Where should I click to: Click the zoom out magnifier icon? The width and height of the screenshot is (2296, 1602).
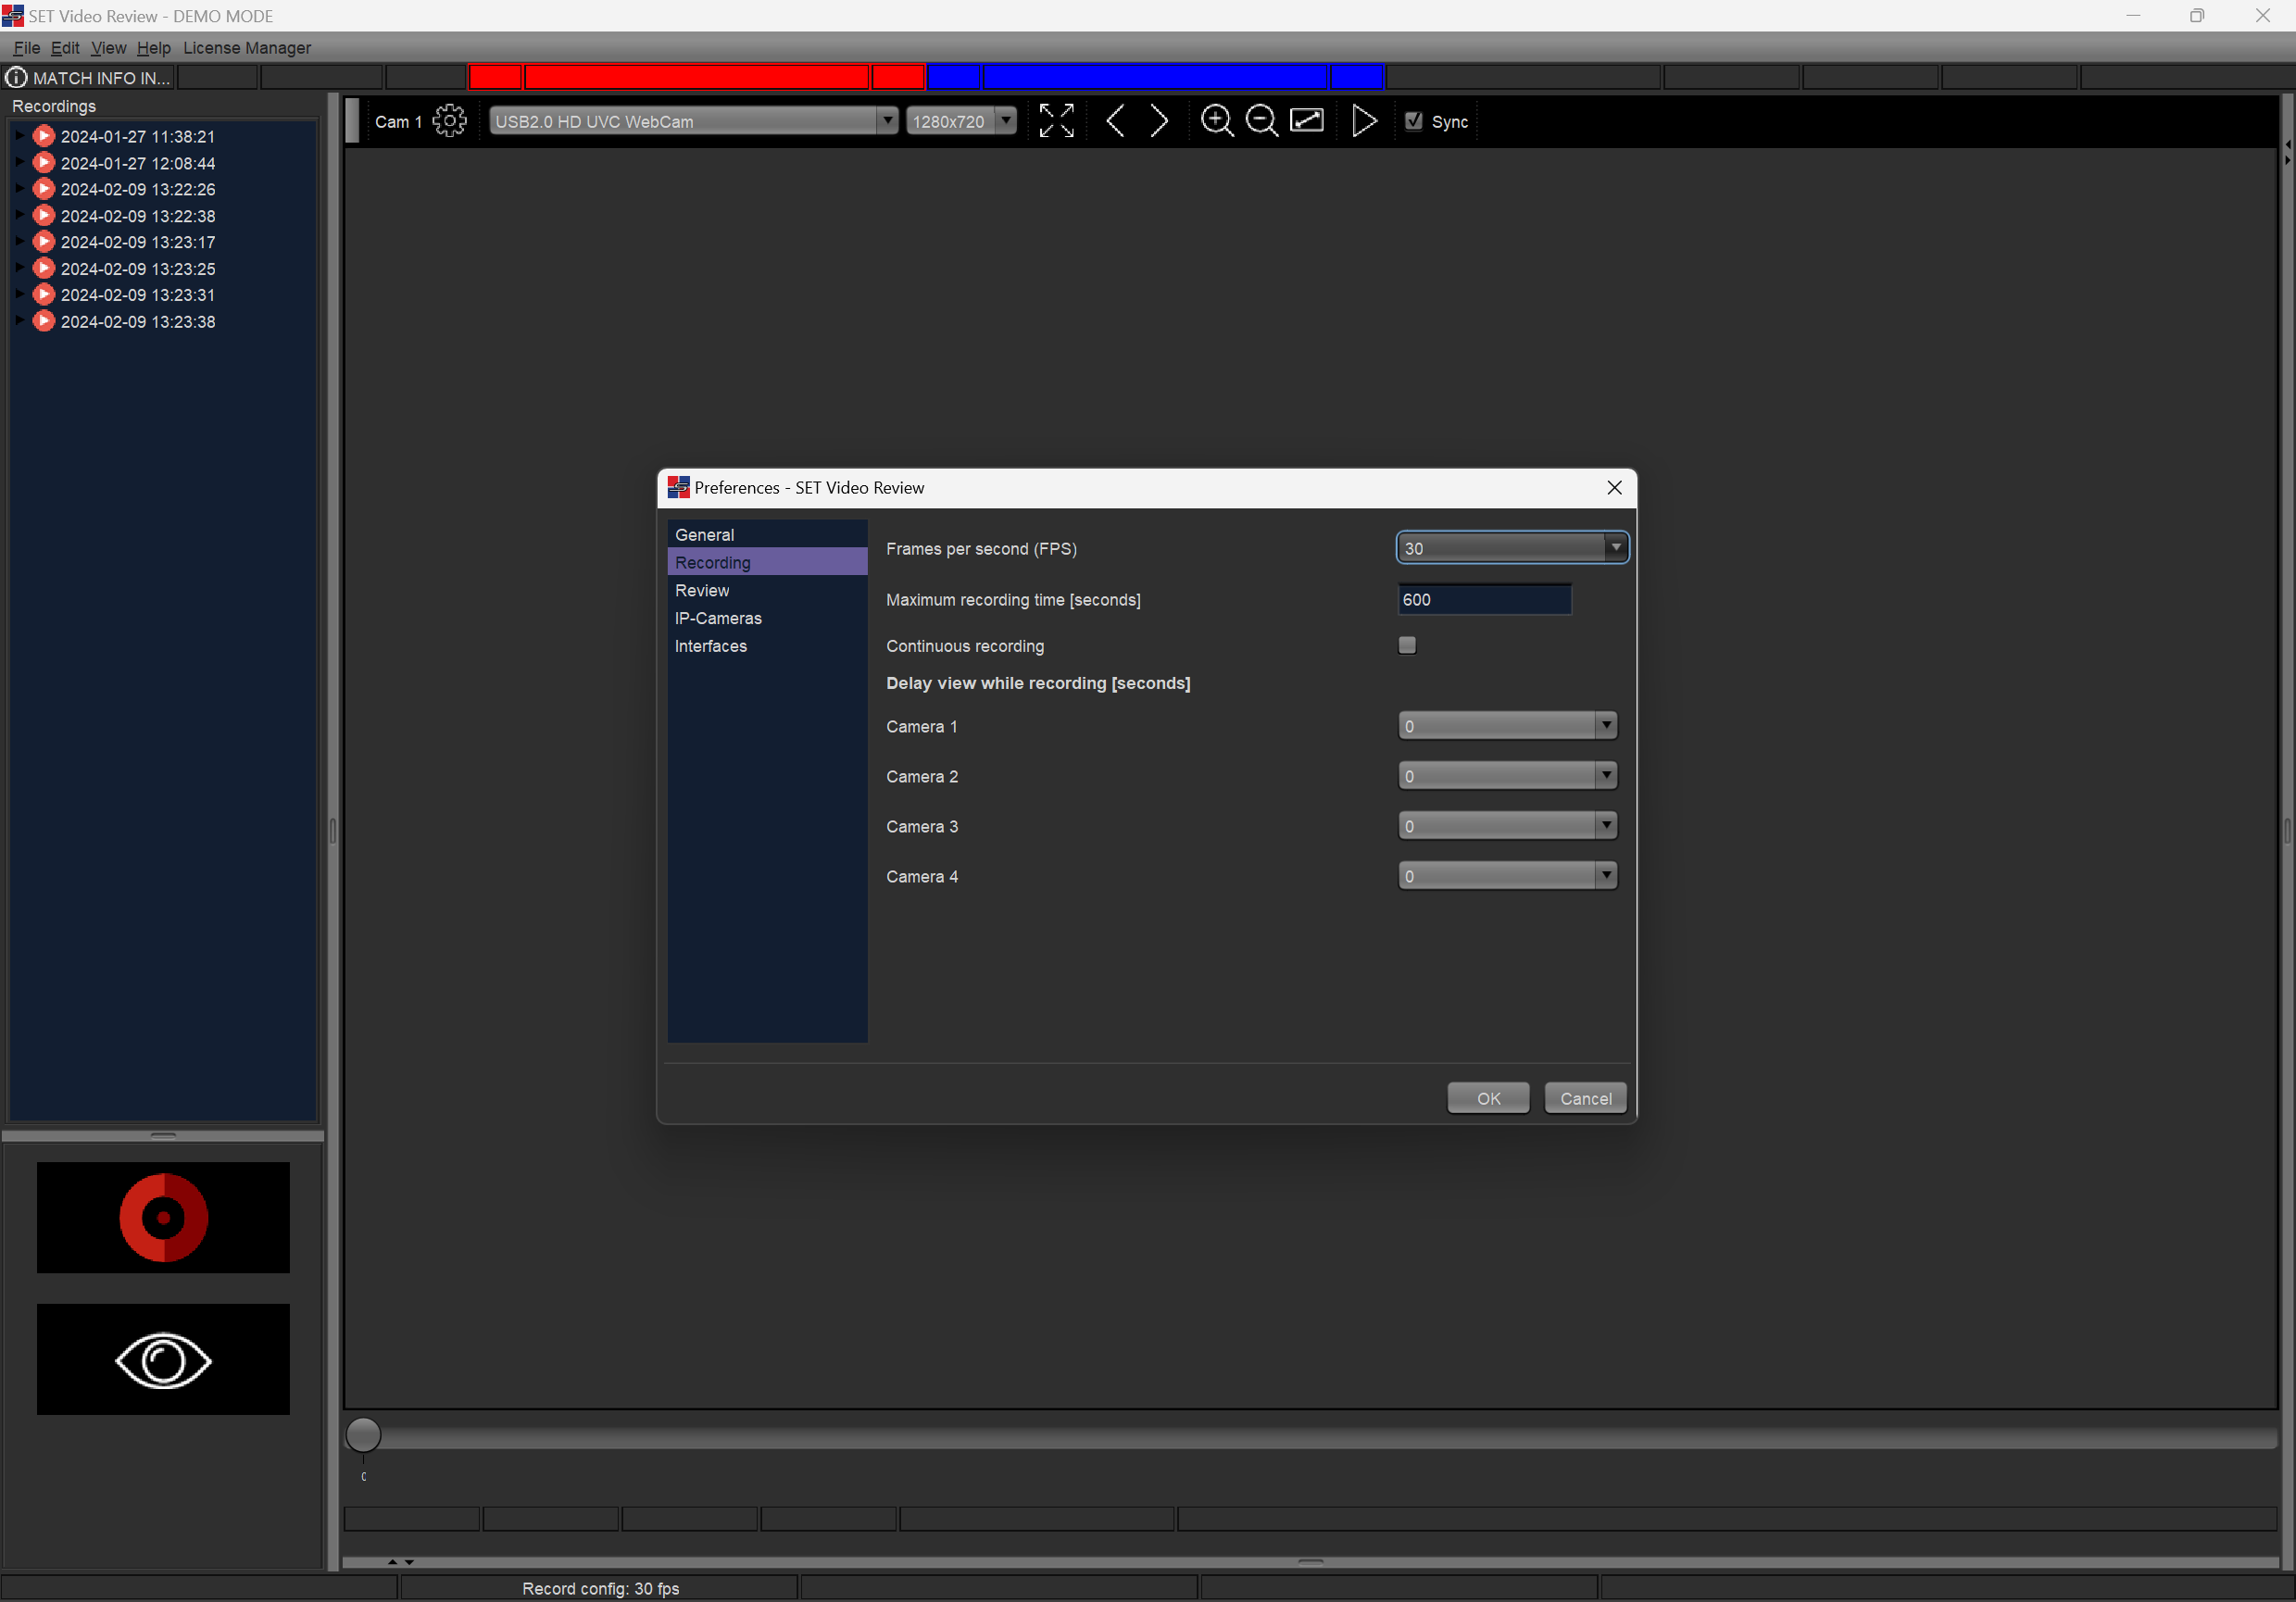tap(1261, 121)
